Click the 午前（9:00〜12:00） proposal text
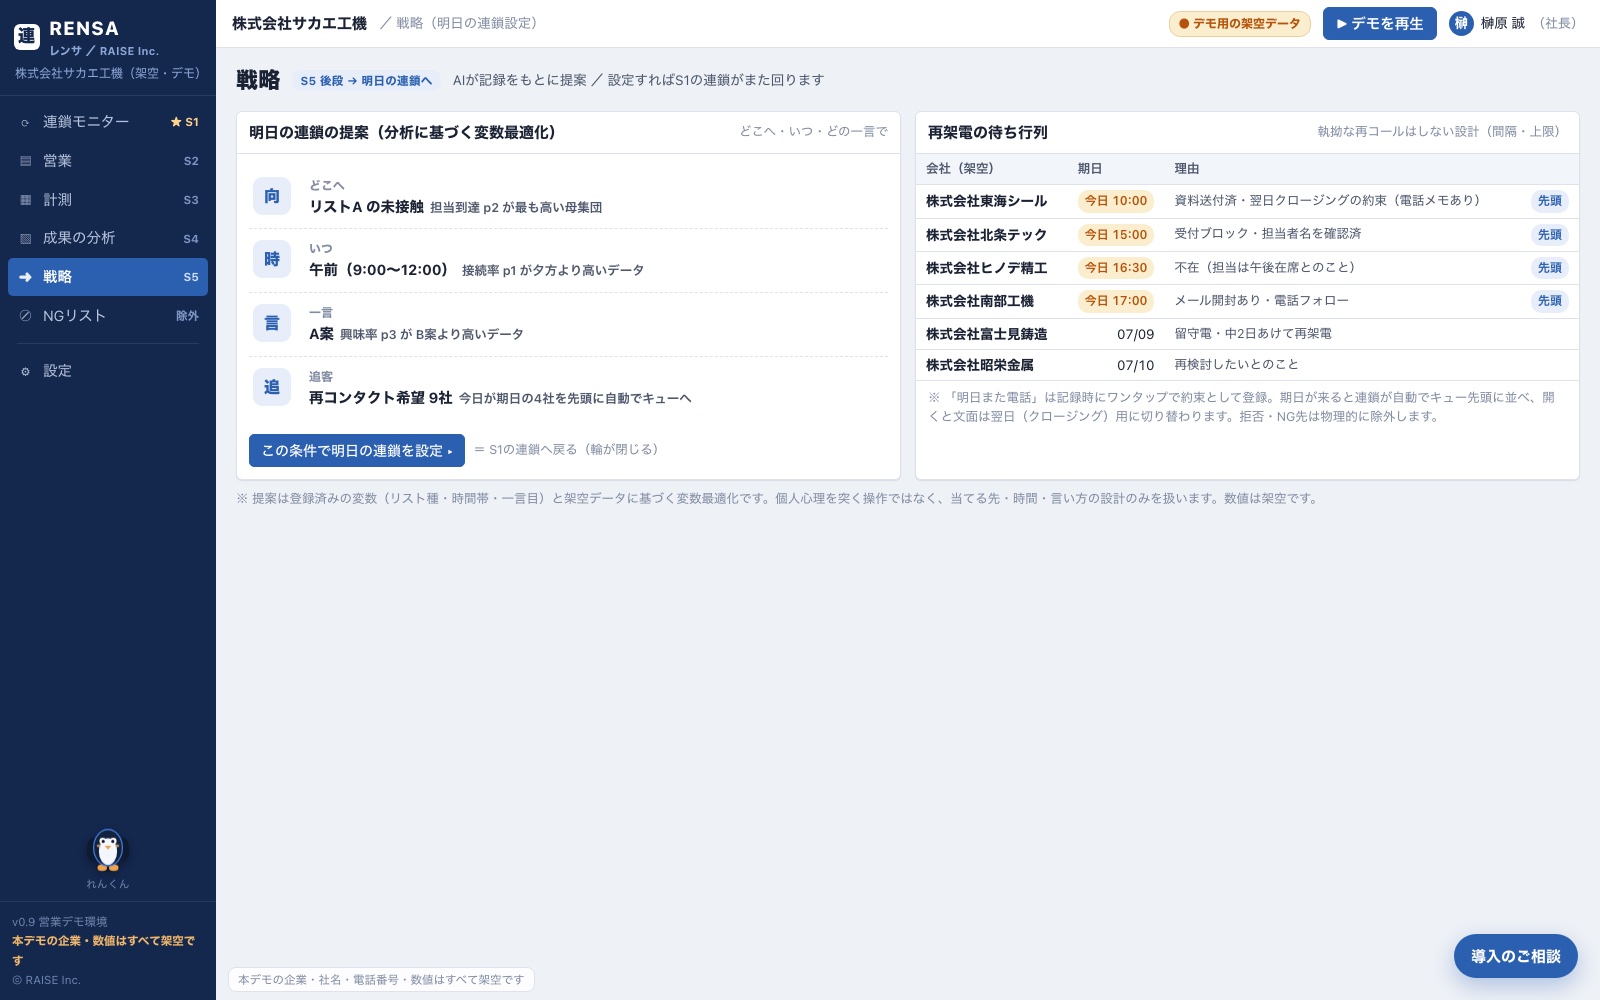 point(378,270)
